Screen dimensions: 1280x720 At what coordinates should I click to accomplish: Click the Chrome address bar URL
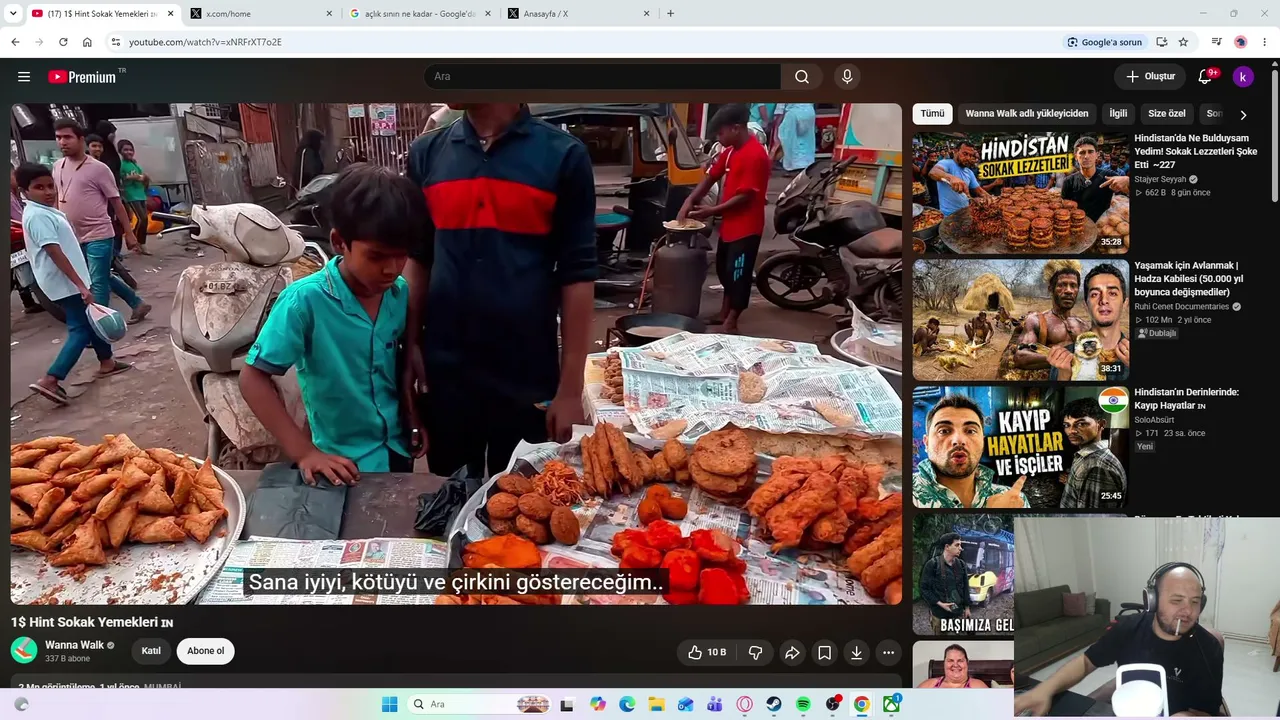(205, 42)
